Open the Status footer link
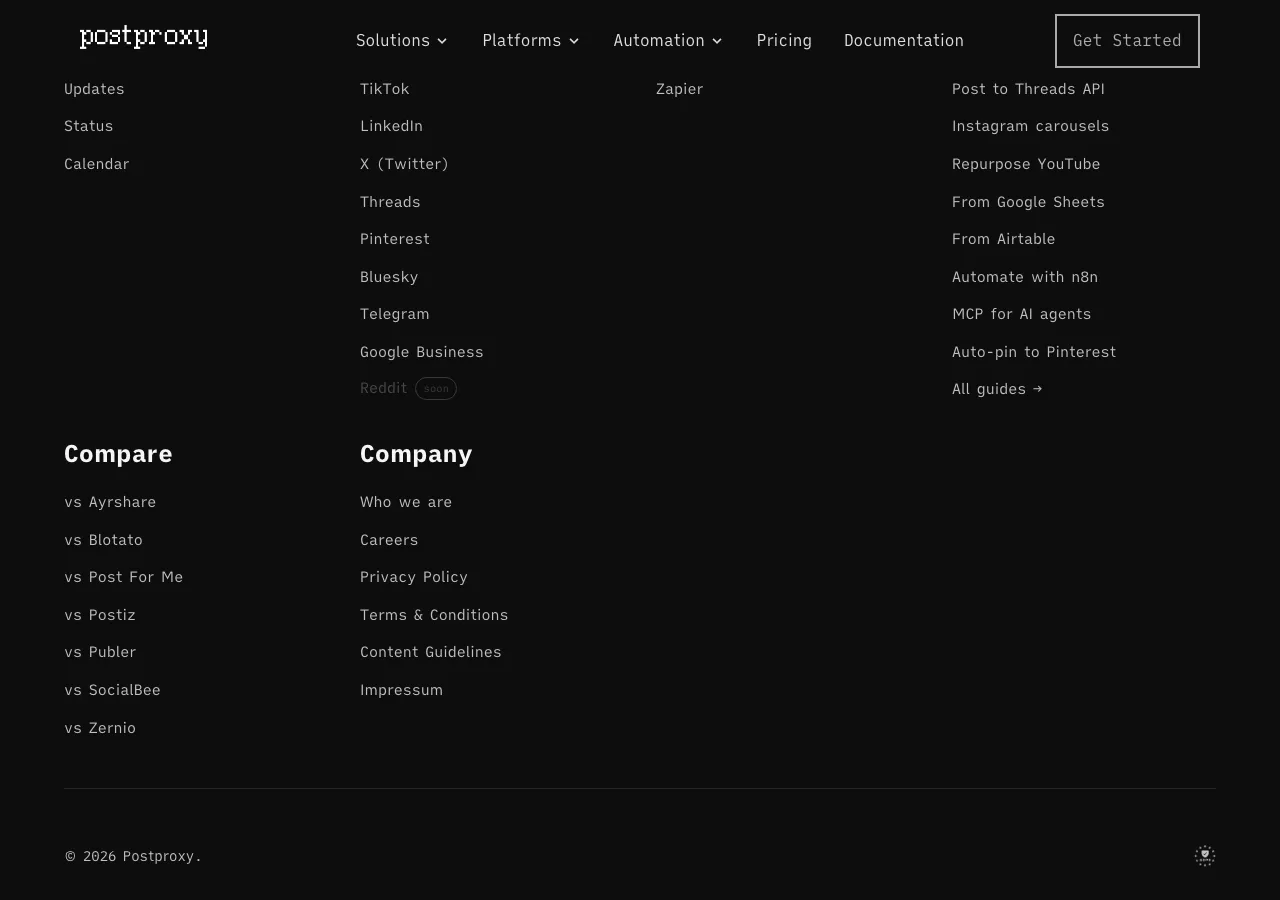Viewport: 1280px width, 900px height. (89, 126)
